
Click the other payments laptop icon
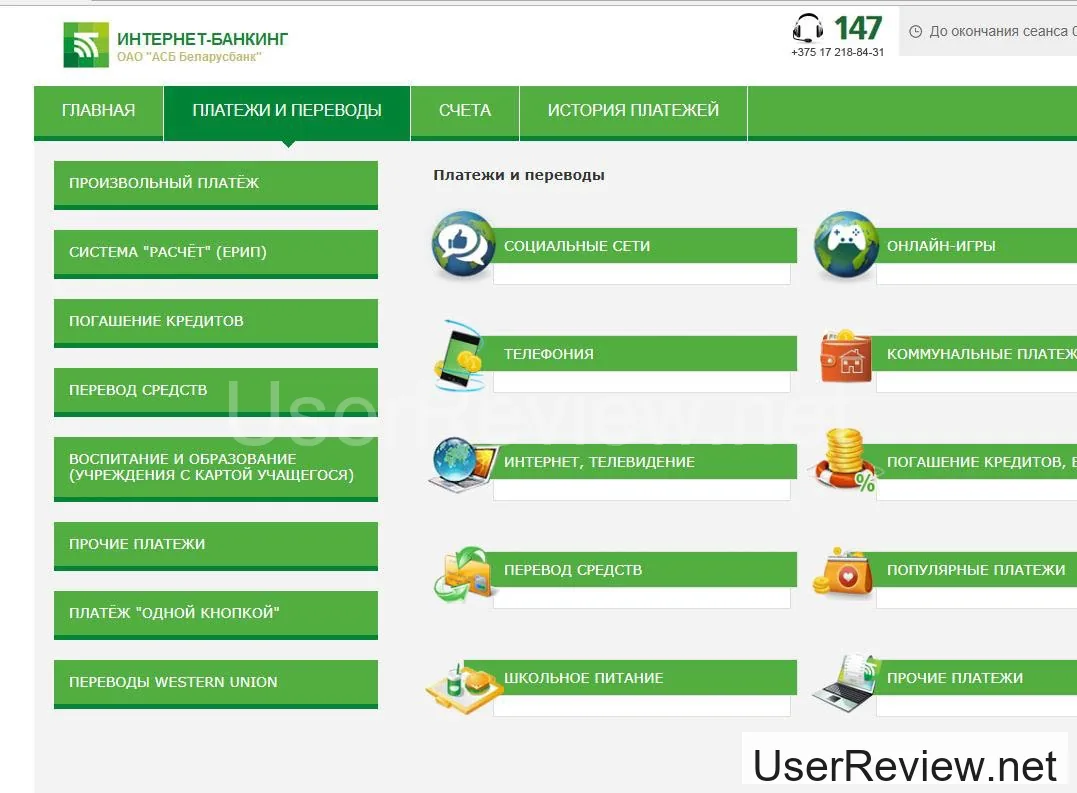click(x=844, y=682)
